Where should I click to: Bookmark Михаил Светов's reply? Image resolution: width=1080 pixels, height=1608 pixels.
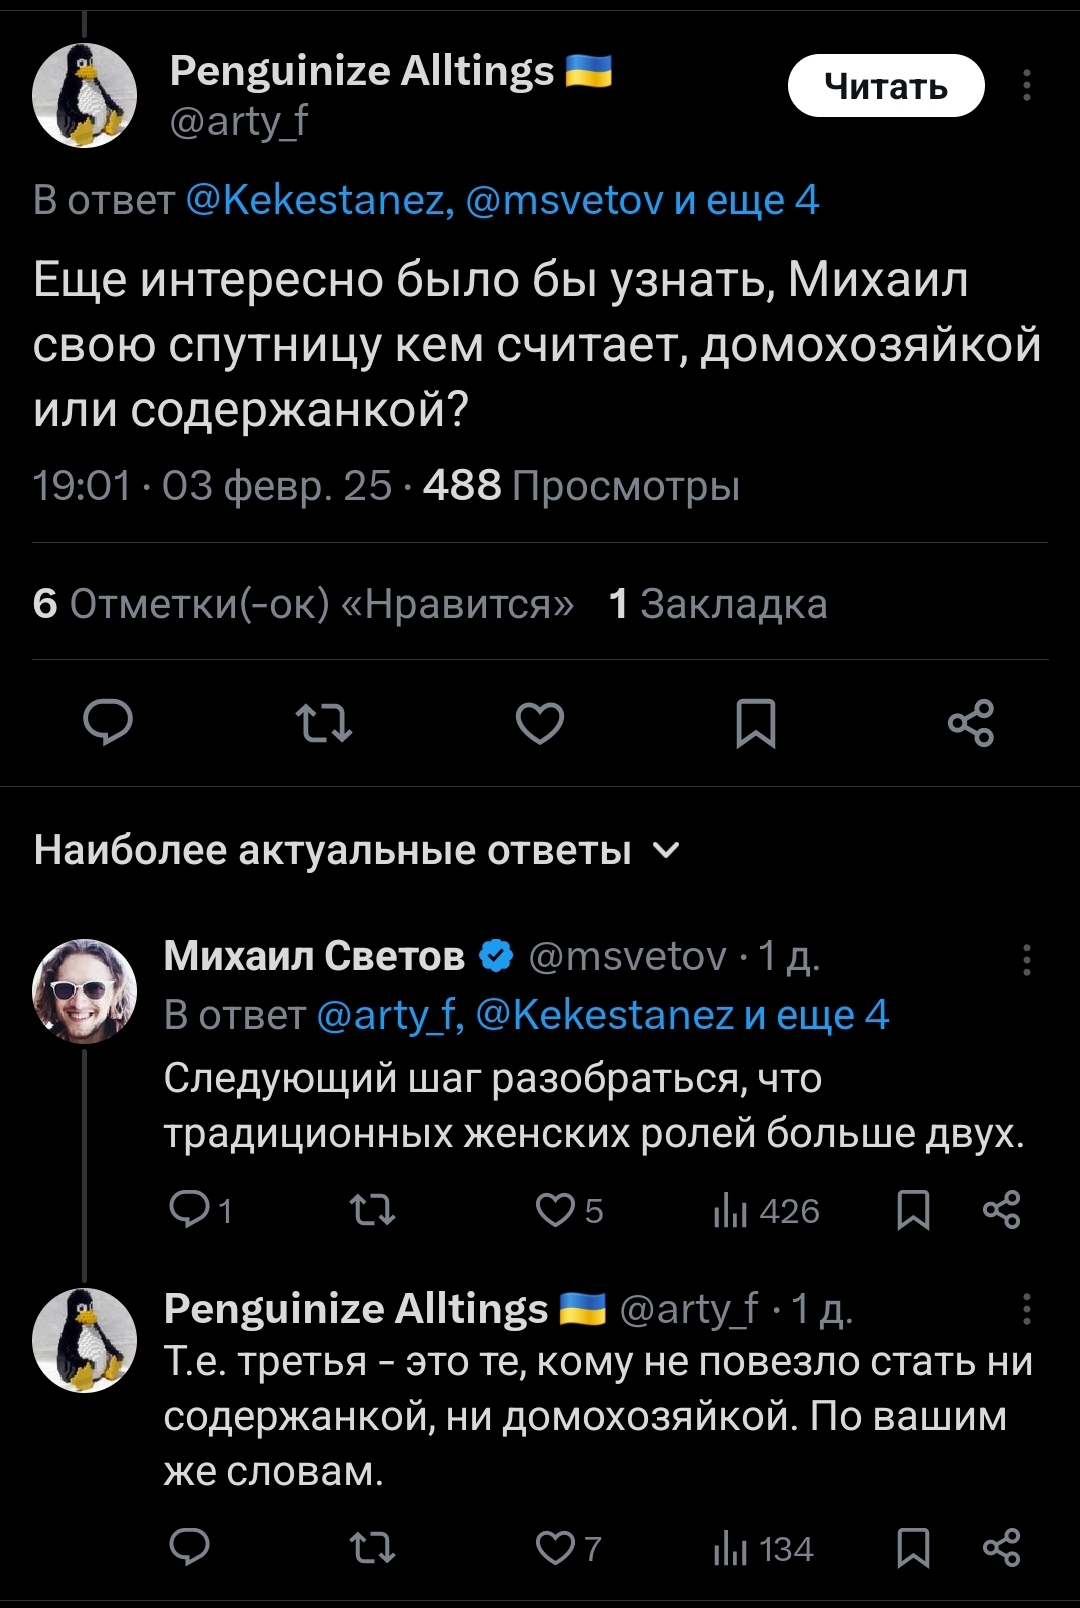[x=913, y=1210]
